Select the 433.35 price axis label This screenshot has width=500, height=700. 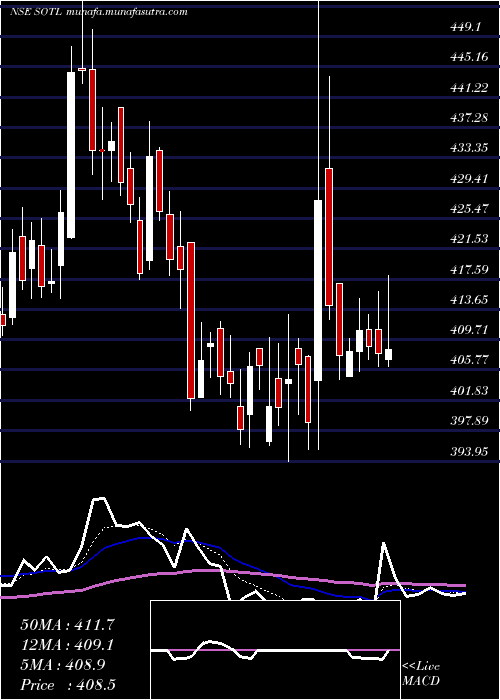(469, 148)
